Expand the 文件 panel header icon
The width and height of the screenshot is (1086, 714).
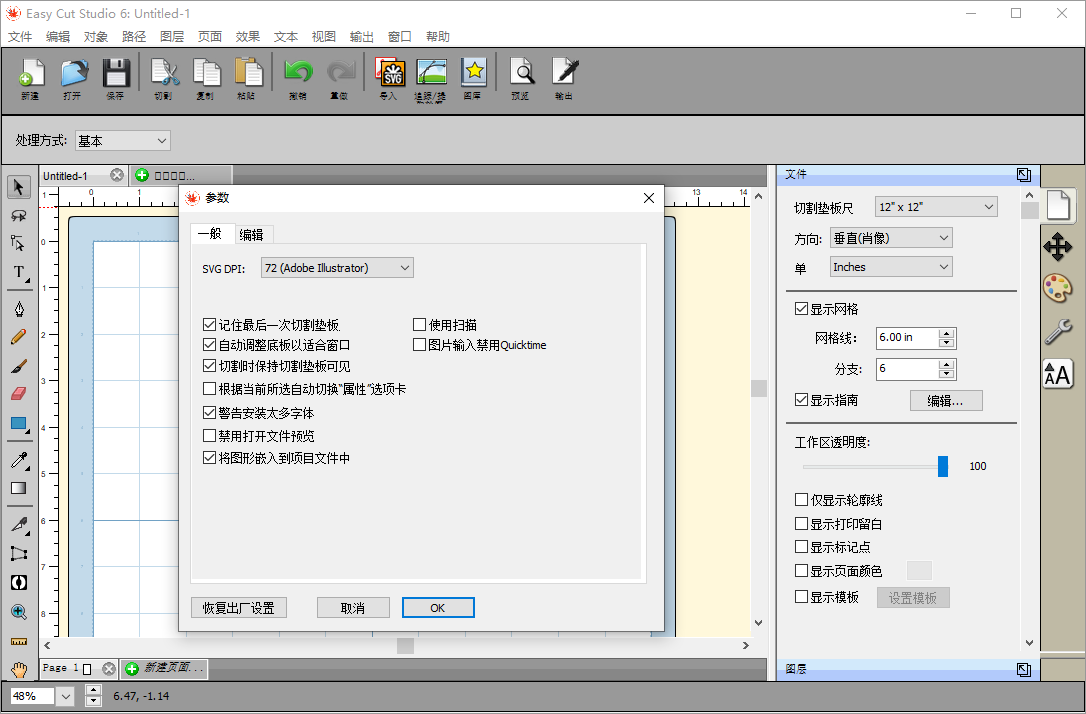coord(1024,175)
